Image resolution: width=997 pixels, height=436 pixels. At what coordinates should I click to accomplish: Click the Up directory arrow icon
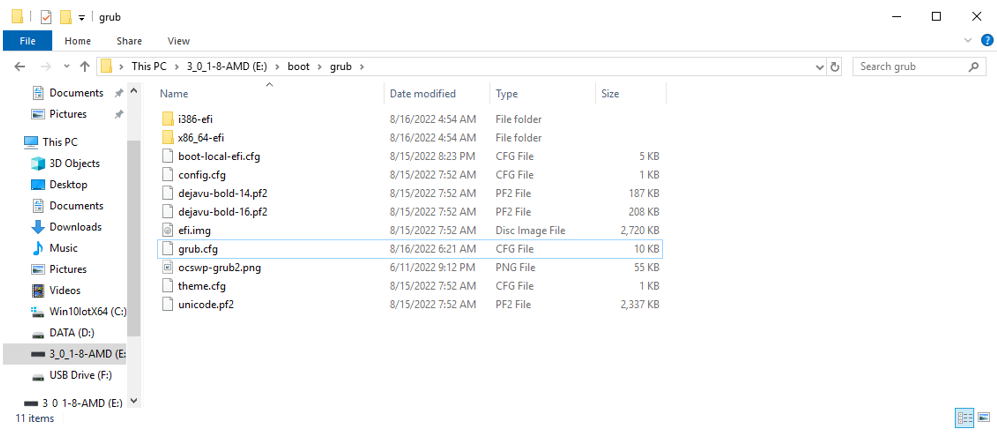84,67
